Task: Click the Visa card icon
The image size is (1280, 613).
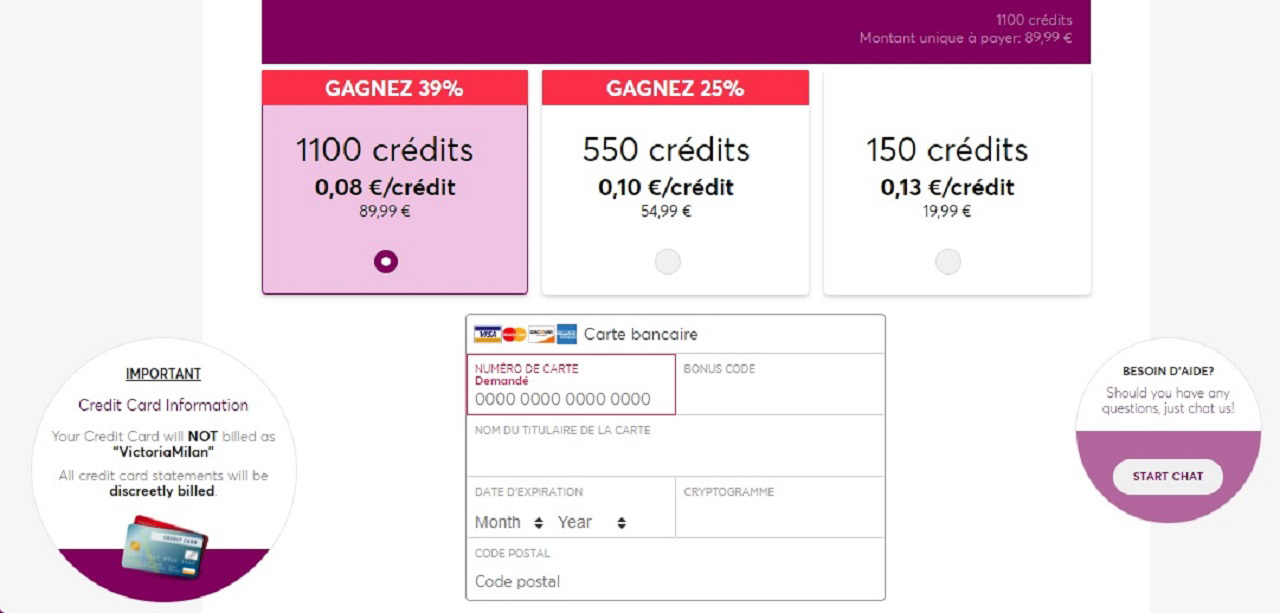Action: (x=487, y=334)
